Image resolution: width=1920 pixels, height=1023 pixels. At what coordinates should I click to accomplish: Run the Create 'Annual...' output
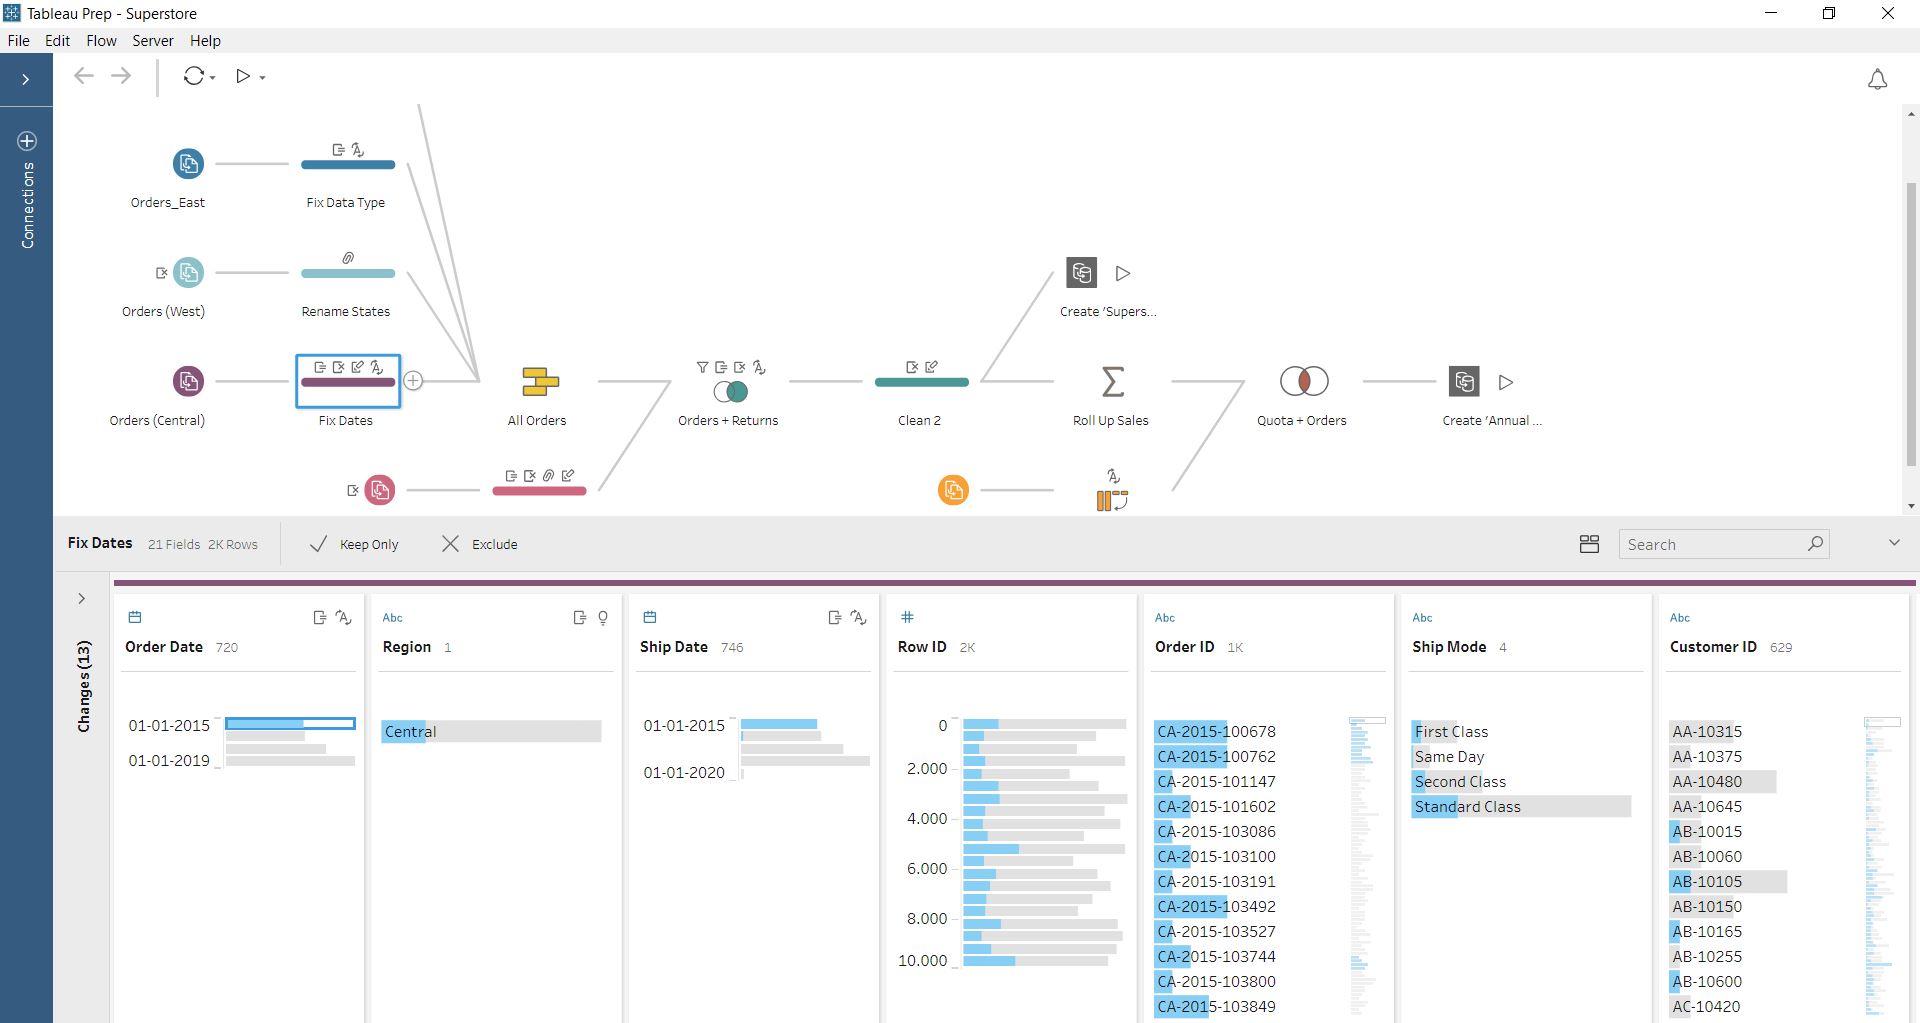click(1506, 382)
